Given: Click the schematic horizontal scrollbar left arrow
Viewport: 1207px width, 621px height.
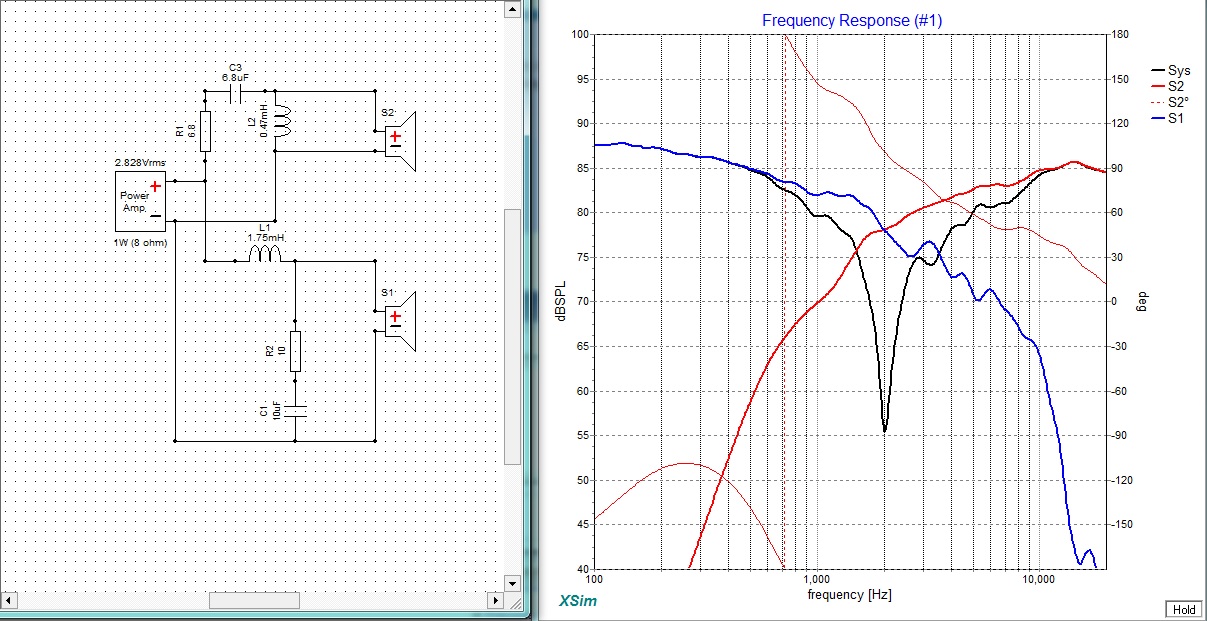Looking at the screenshot, I should coord(8,601).
